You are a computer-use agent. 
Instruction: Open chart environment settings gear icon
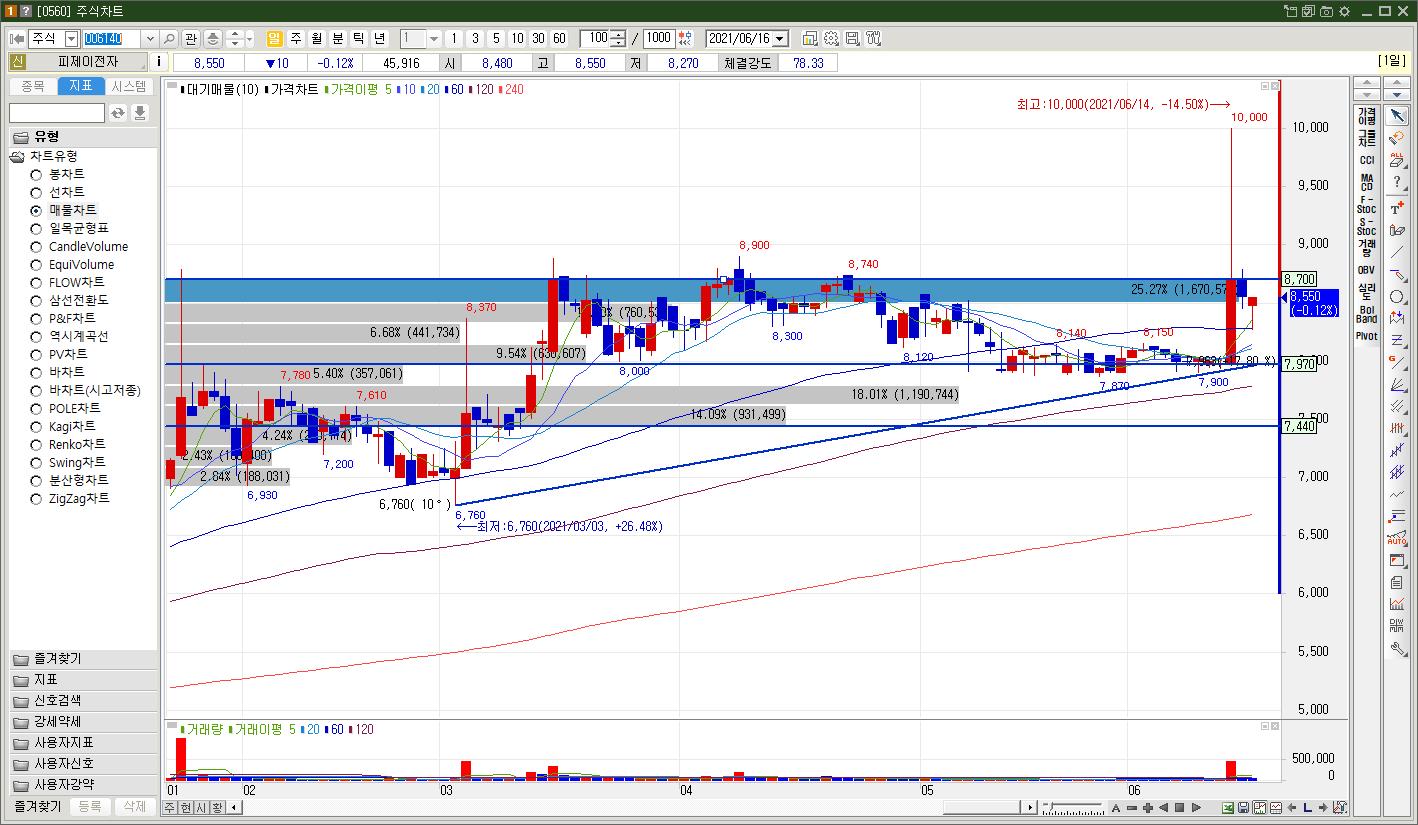pos(831,39)
